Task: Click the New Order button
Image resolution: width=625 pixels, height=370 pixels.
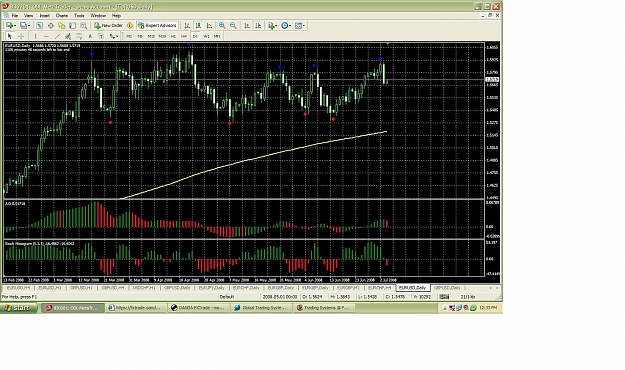Action: pos(108,26)
